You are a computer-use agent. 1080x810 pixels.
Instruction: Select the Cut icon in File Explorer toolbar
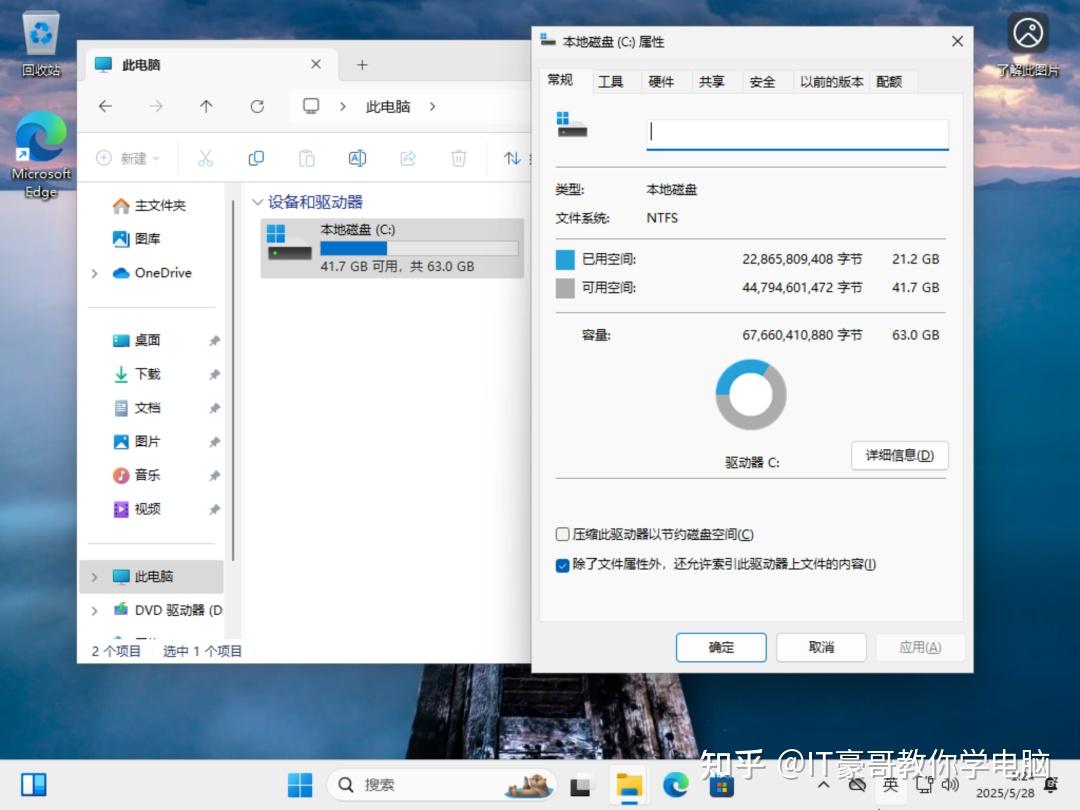[x=206, y=158]
